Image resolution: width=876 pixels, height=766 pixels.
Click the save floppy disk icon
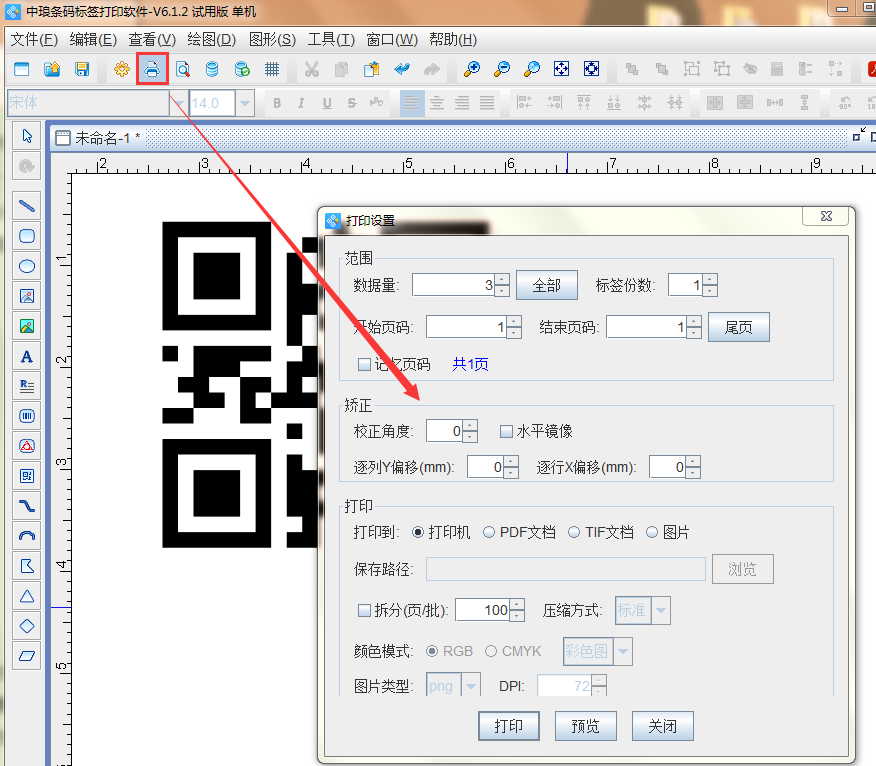tap(82, 69)
